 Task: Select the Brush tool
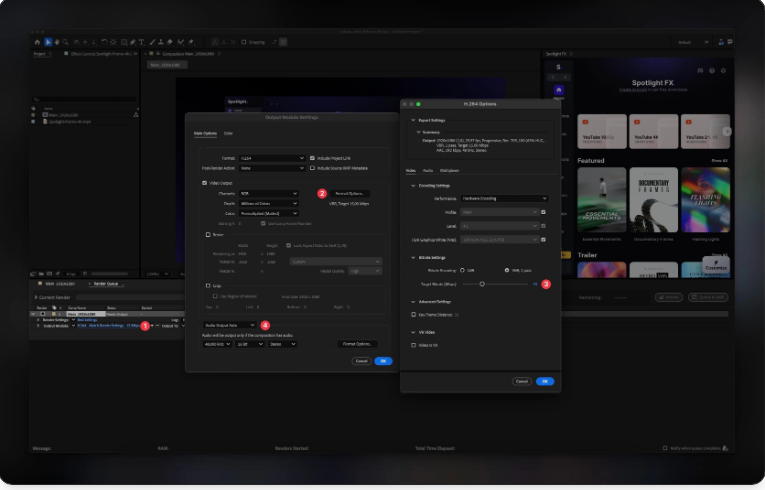[153, 42]
